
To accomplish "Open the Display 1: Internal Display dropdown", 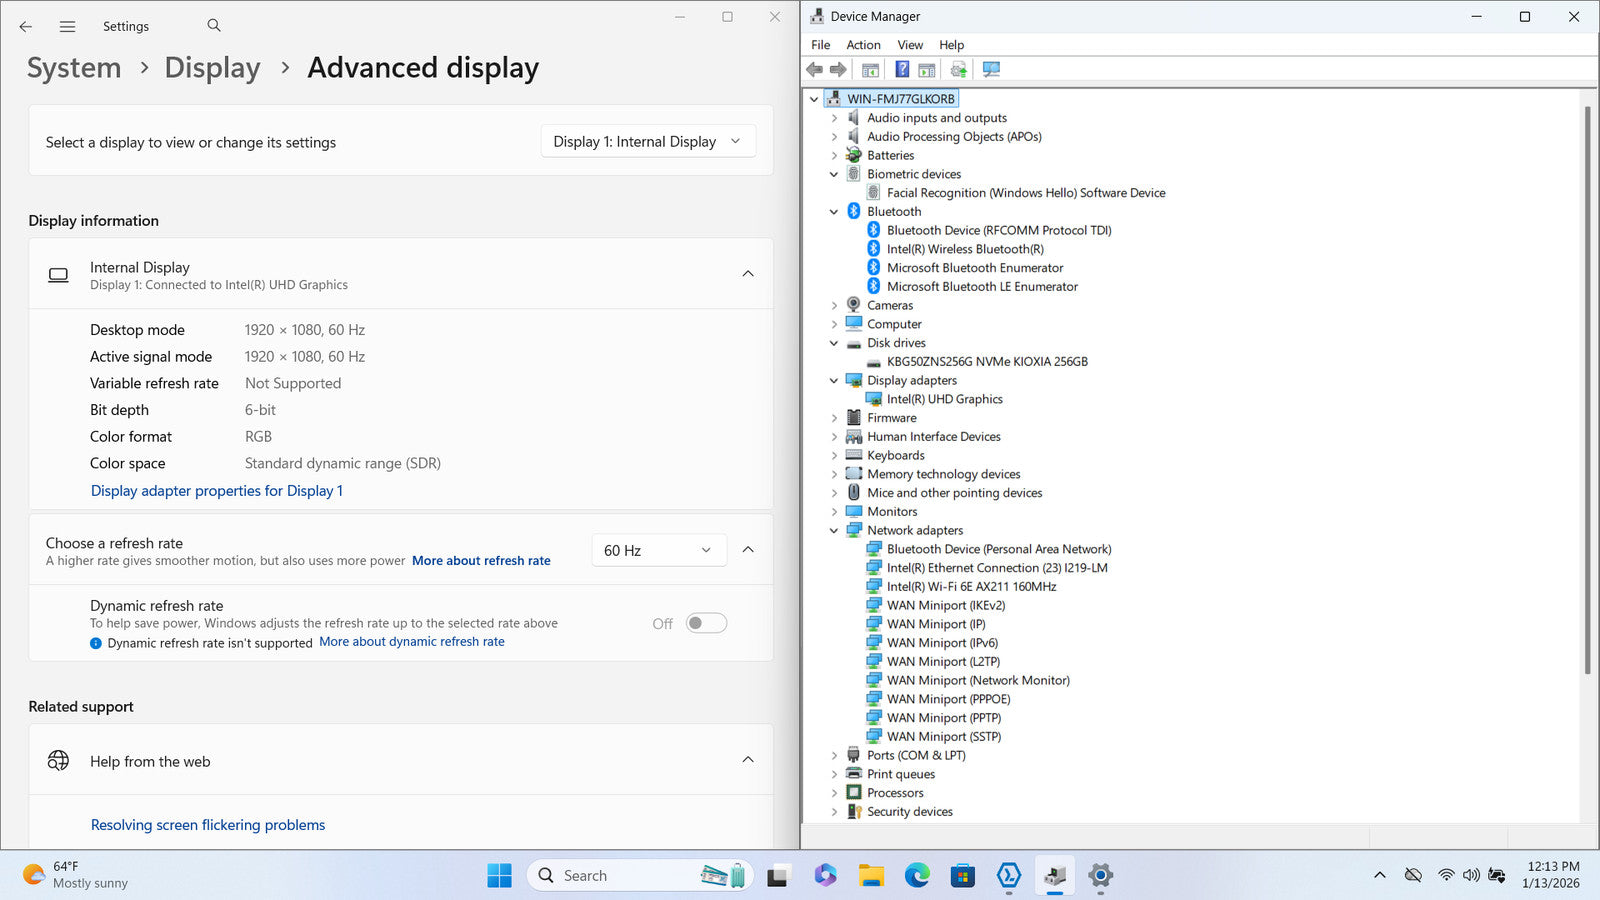I will (x=647, y=142).
